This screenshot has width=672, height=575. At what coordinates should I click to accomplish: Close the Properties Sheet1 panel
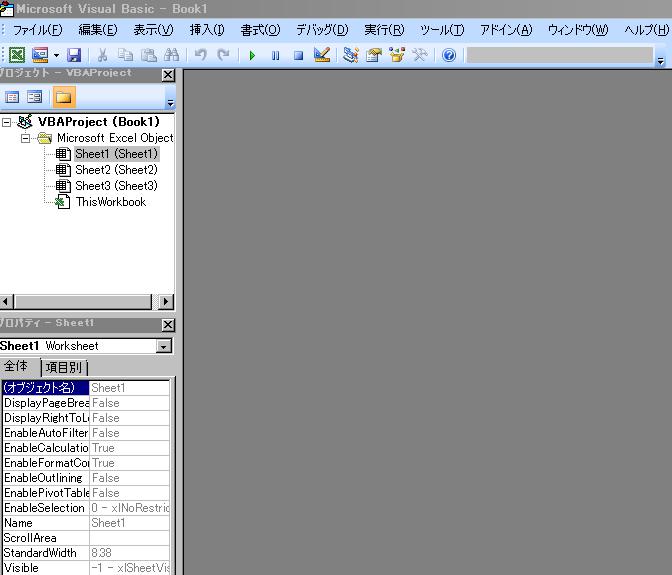(168, 325)
